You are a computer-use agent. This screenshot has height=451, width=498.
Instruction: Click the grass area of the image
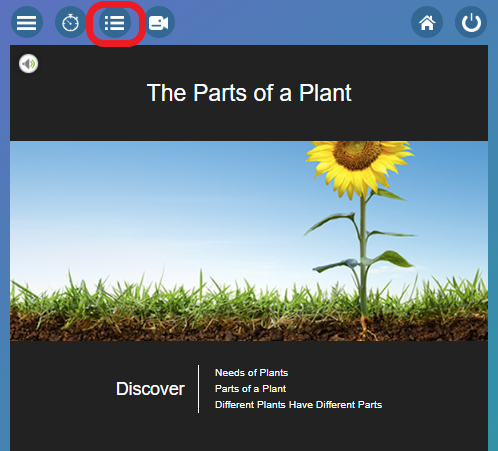point(167,297)
